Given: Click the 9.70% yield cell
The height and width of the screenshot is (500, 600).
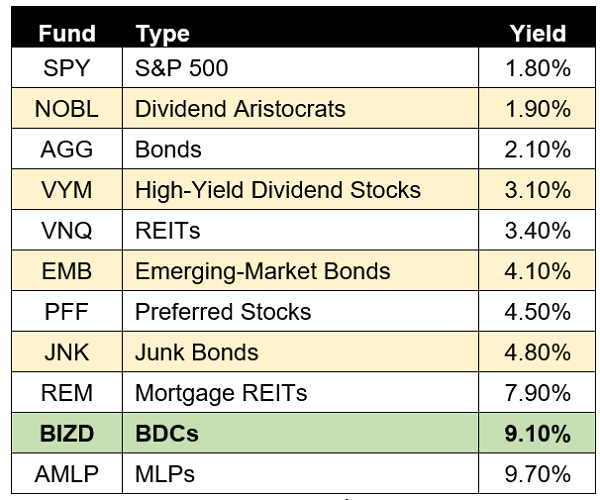Looking at the screenshot, I should click(537, 474).
